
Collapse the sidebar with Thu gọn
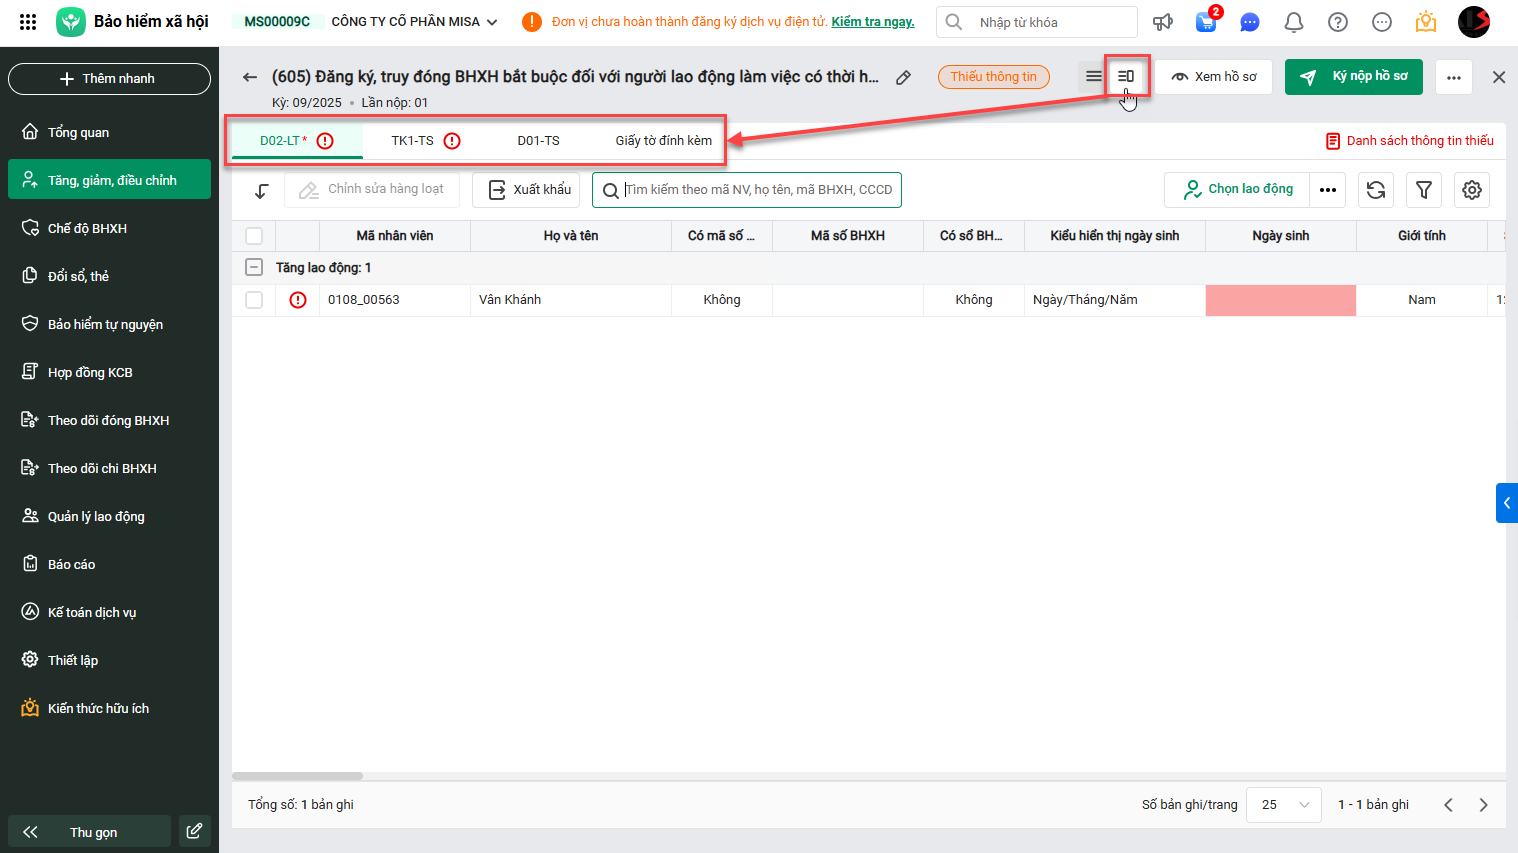click(90, 831)
